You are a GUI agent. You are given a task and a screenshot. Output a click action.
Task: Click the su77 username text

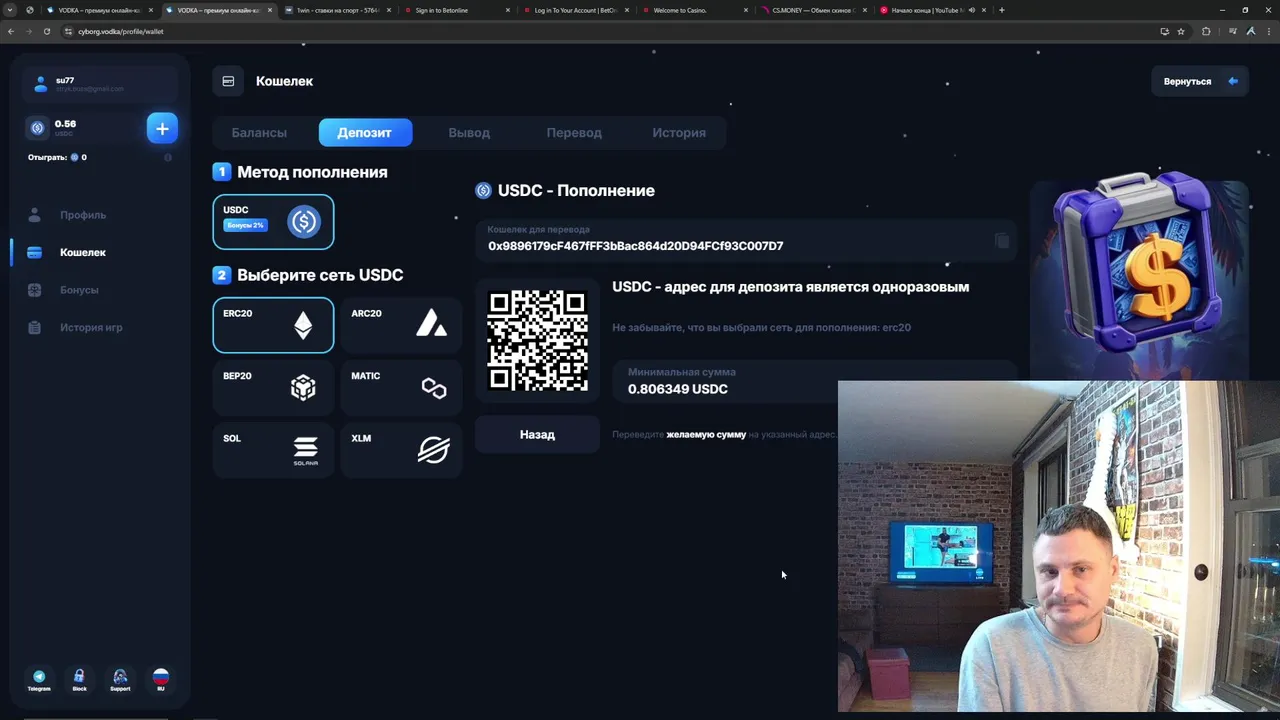click(x=65, y=80)
